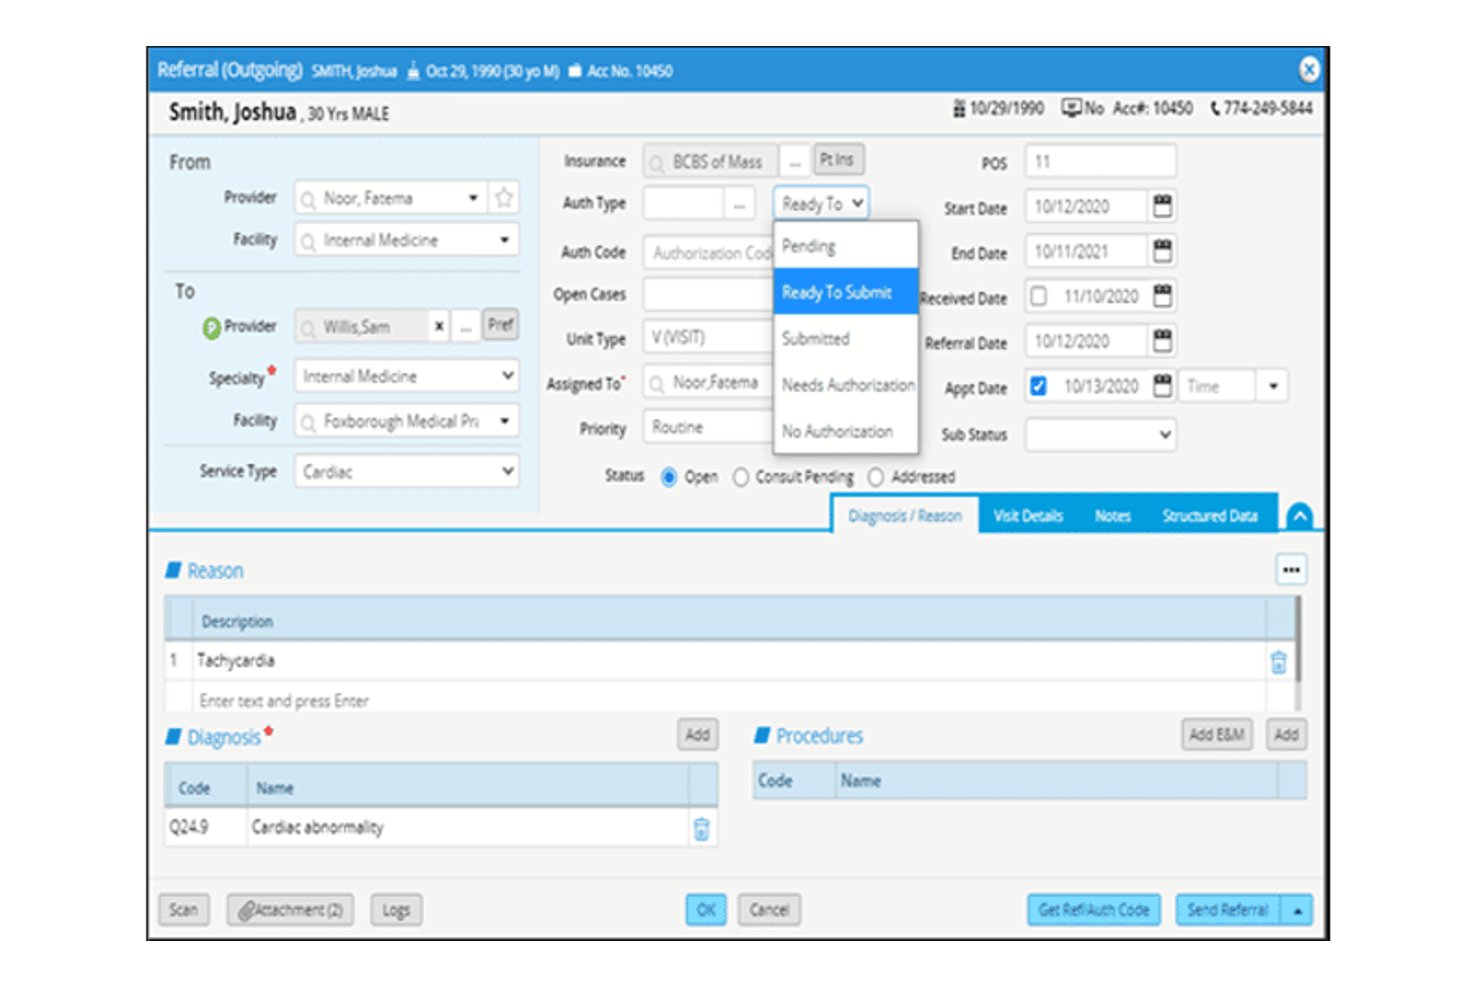1480x987 pixels.
Task: Switch to the Diagnosis / Reason tab
Action: point(905,516)
